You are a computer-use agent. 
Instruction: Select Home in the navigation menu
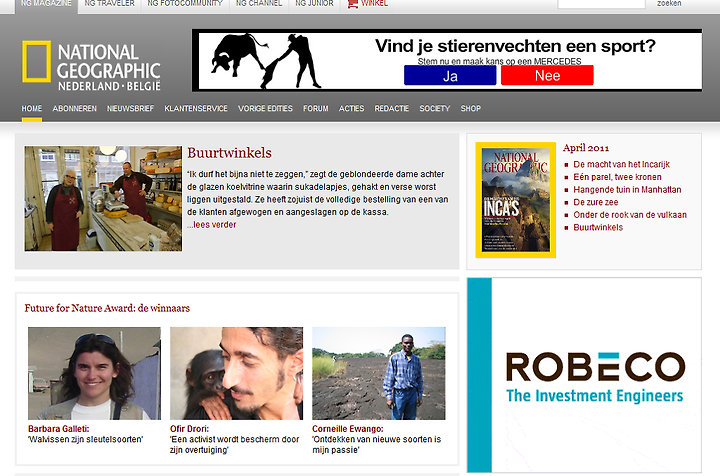32,109
